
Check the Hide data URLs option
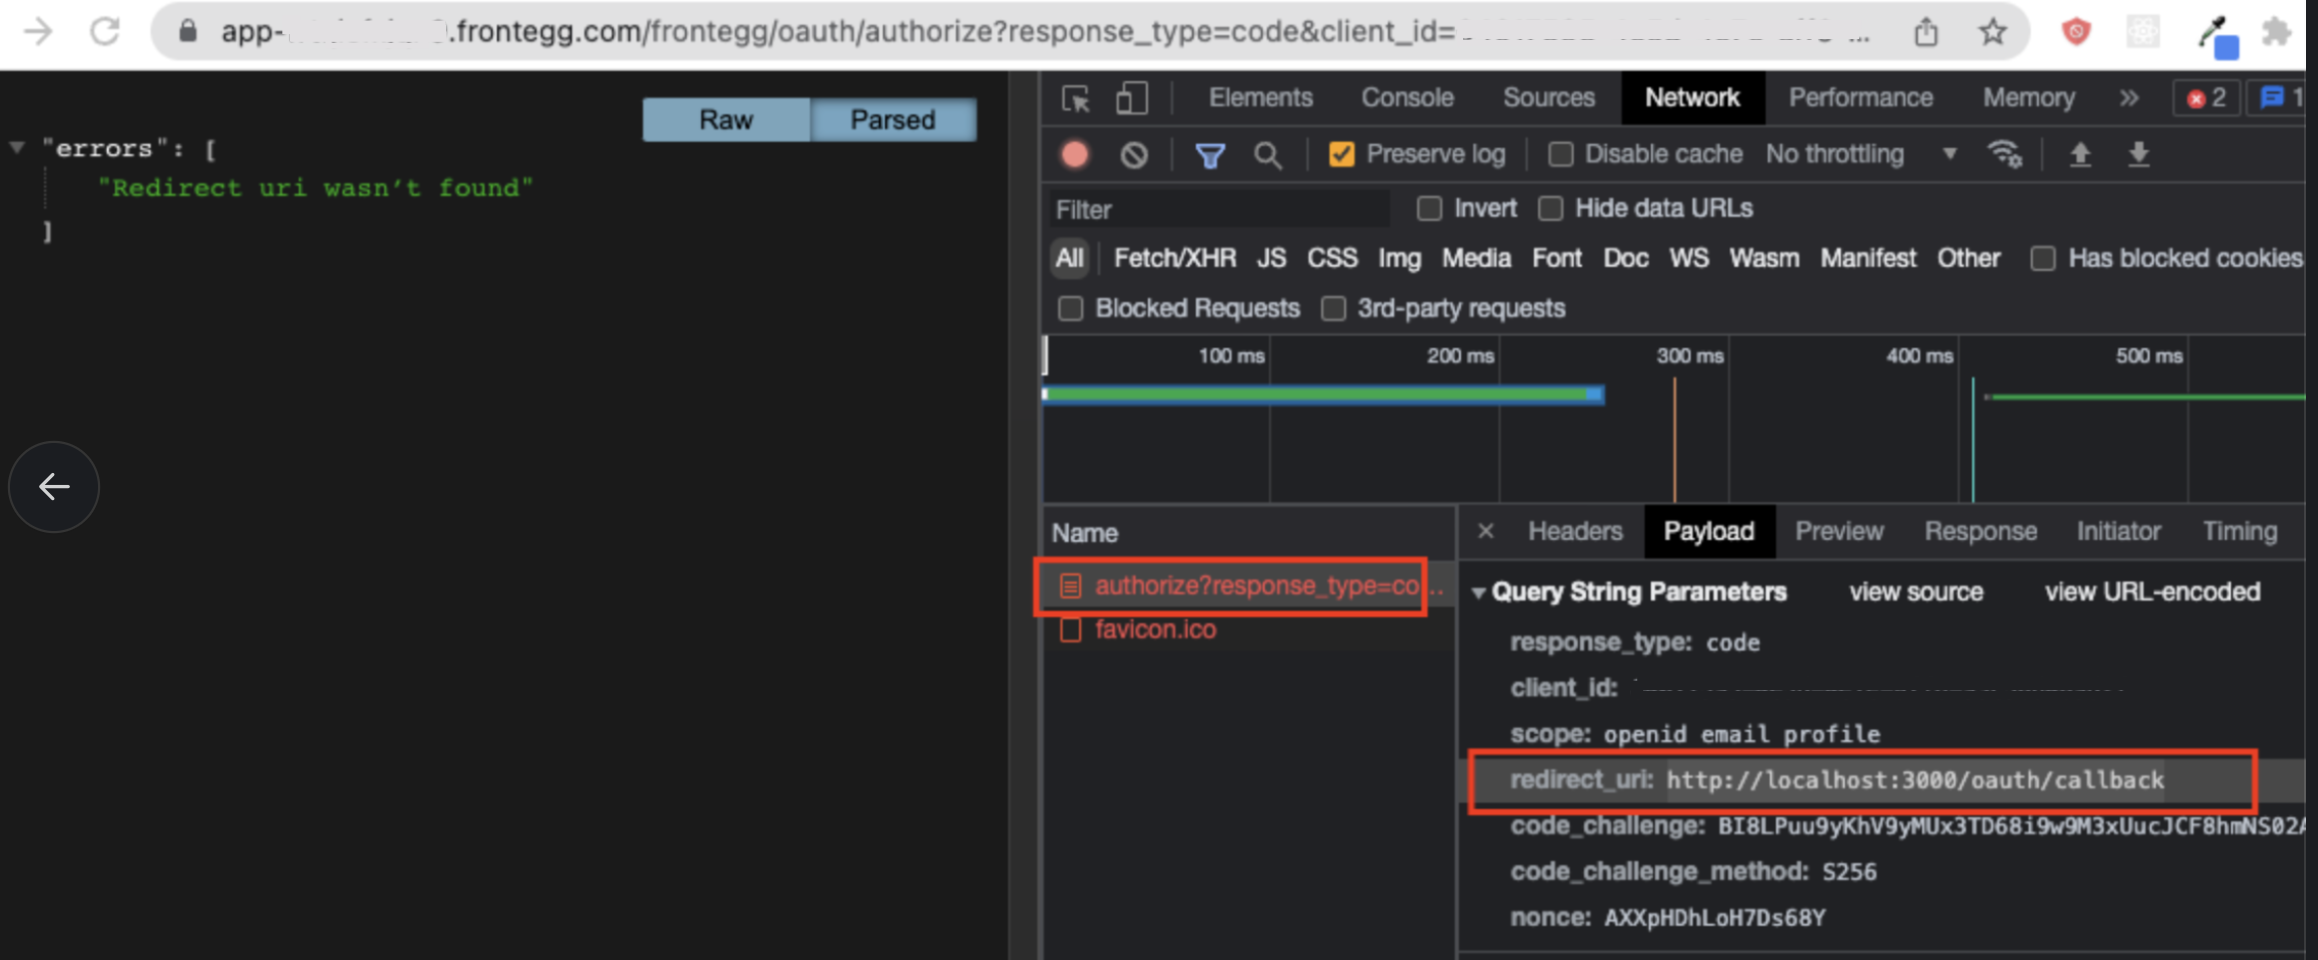pos(1550,208)
